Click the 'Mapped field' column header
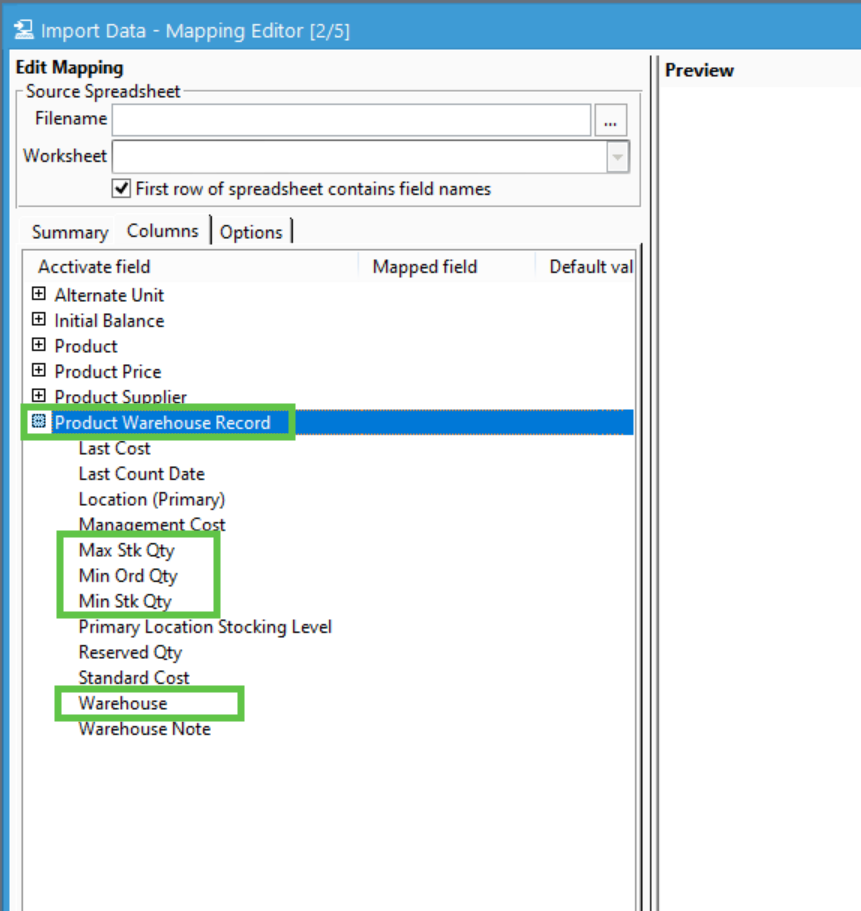 coord(424,266)
